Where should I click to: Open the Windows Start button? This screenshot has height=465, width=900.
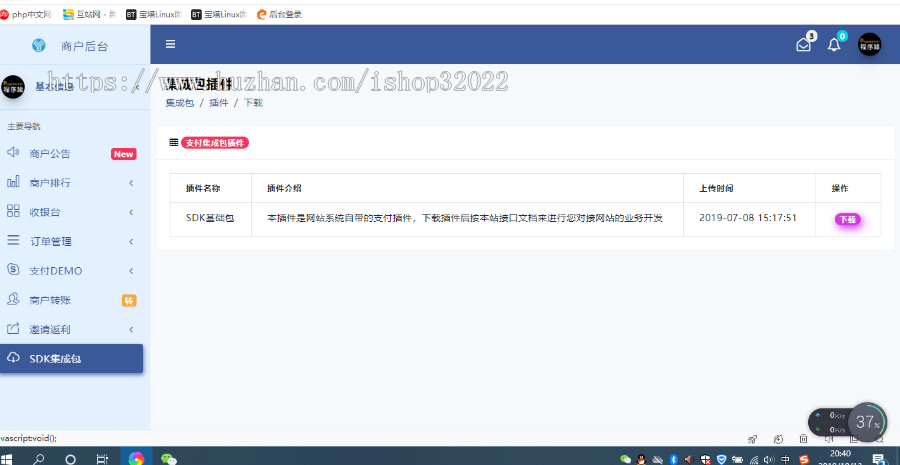[8, 459]
